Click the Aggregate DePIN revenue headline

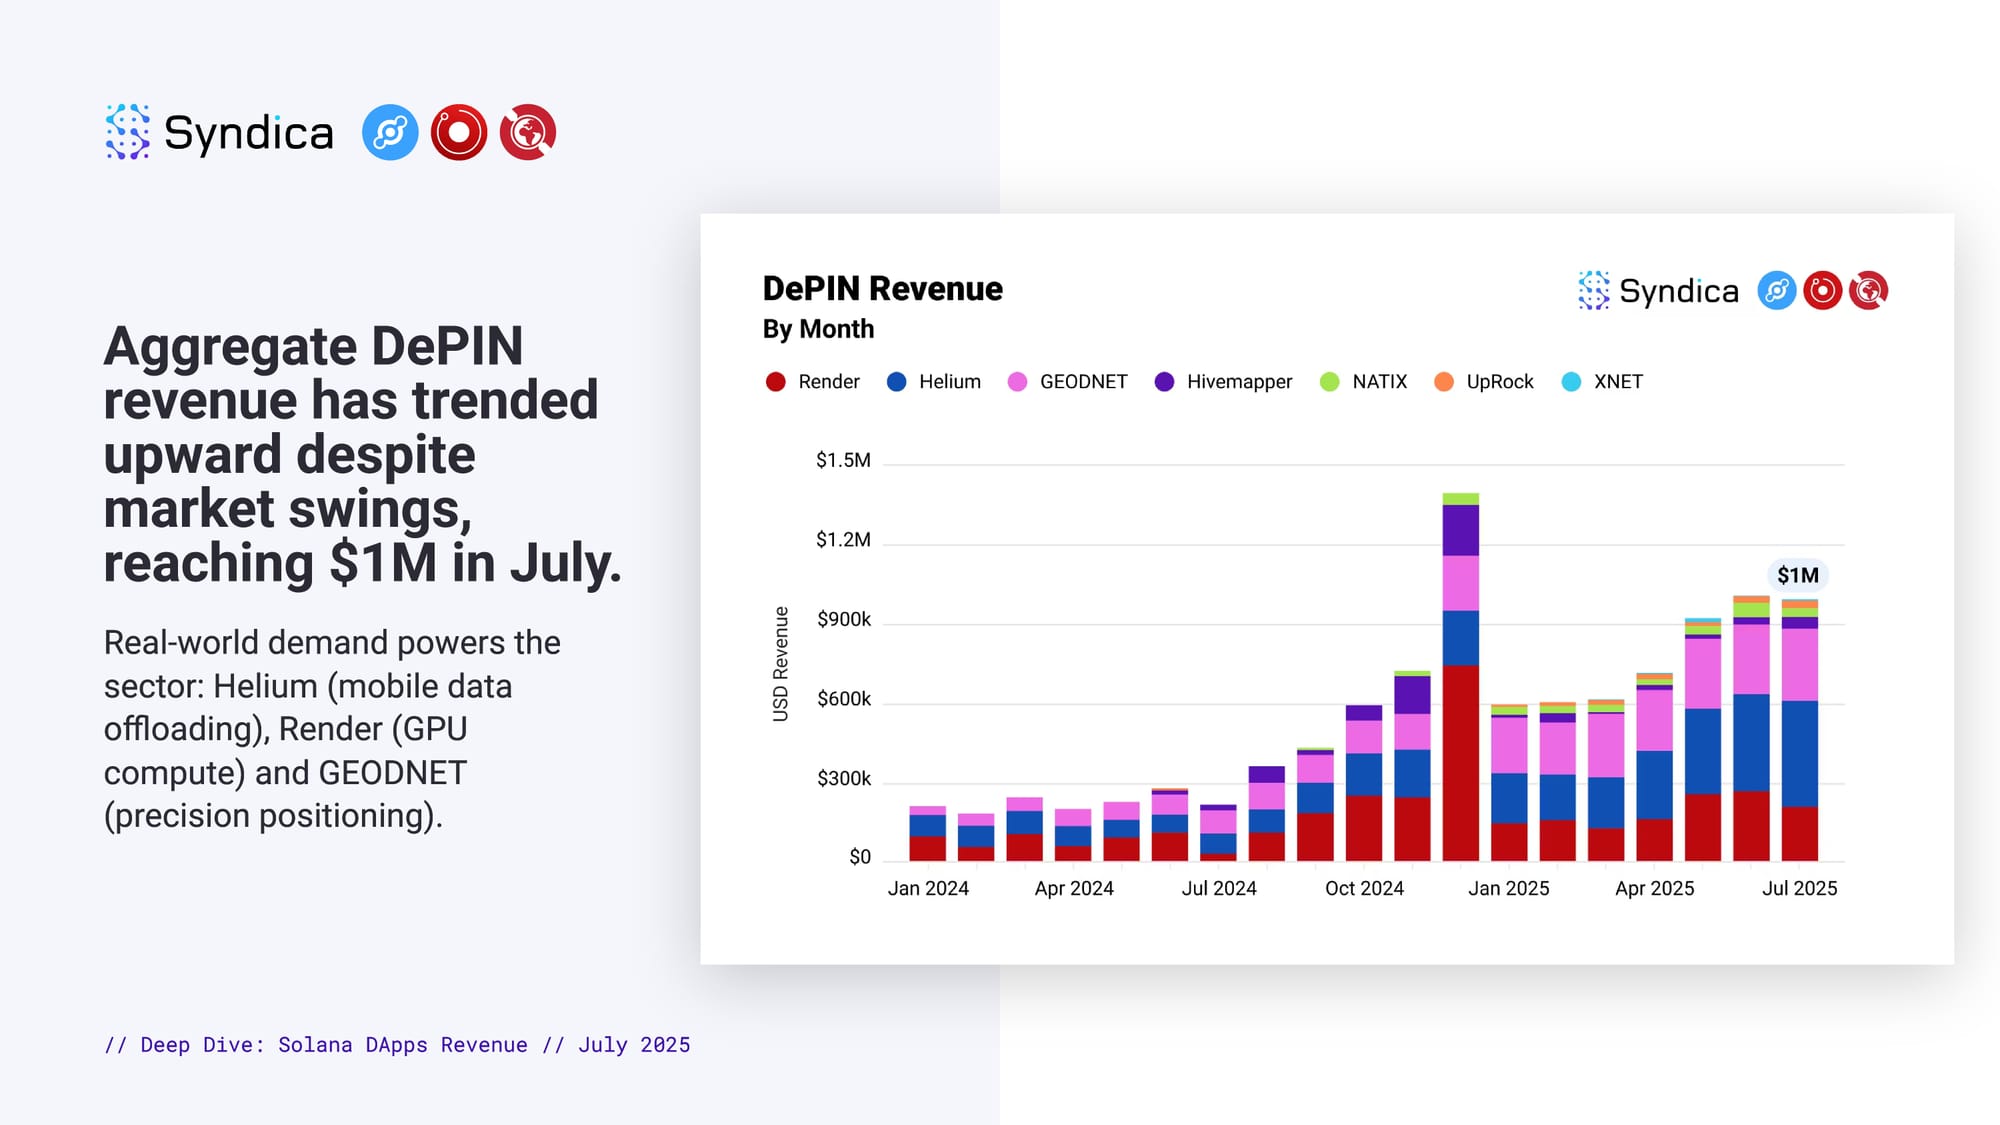point(362,455)
